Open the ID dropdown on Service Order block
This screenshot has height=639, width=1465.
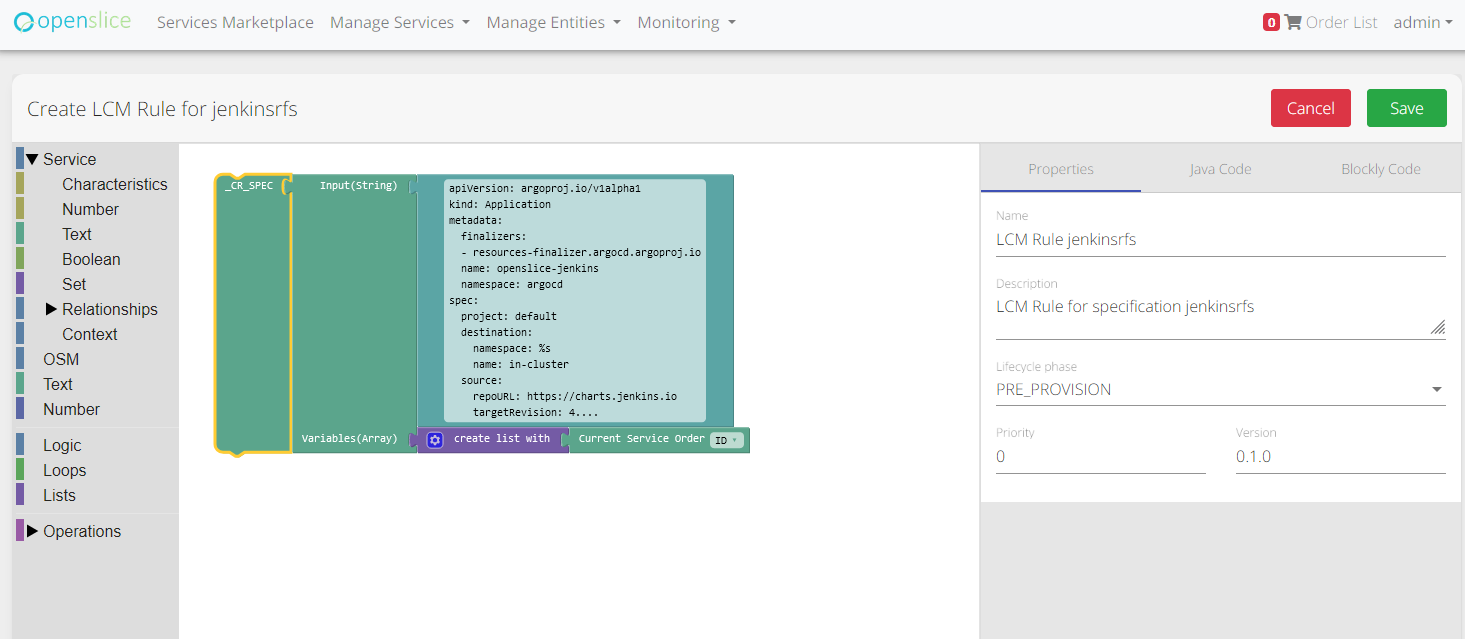coord(727,440)
